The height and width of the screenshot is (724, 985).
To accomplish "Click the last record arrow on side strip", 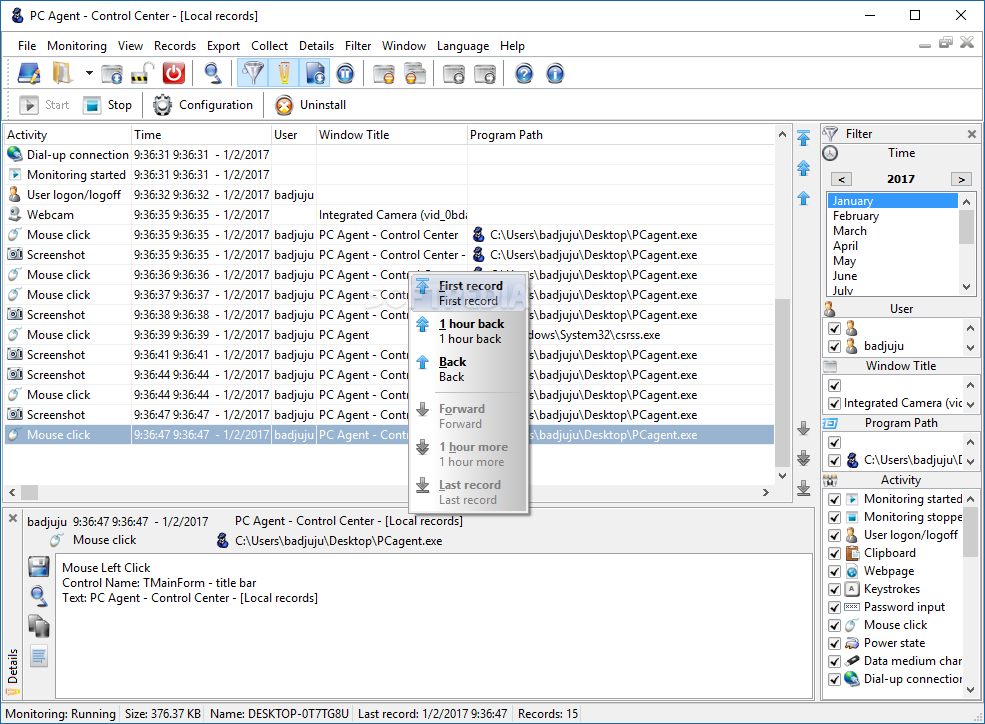I will [803, 487].
